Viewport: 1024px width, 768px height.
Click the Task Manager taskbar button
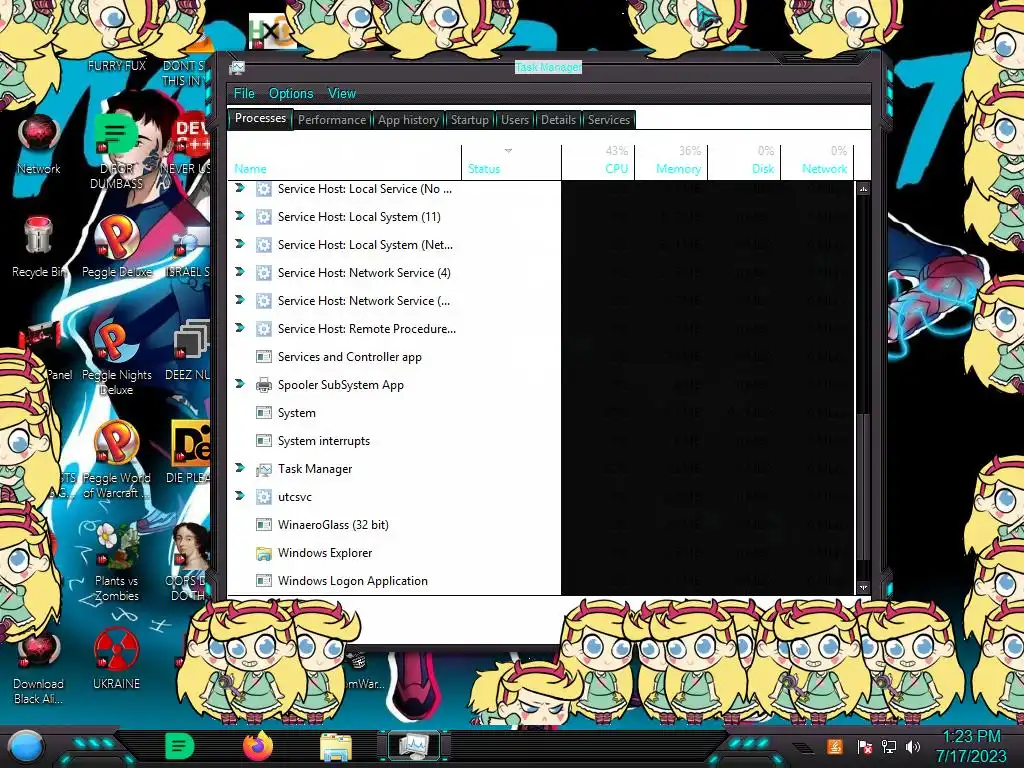pyautogui.click(x=414, y=746)
